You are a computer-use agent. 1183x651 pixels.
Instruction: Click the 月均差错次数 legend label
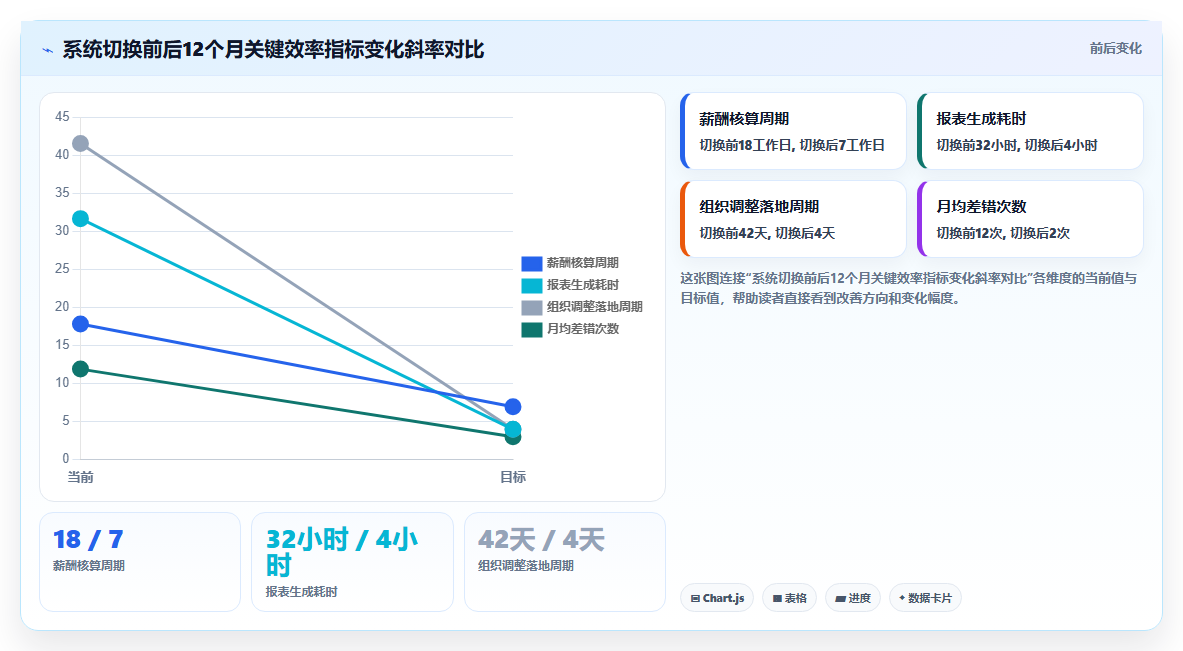pos(582,329)
